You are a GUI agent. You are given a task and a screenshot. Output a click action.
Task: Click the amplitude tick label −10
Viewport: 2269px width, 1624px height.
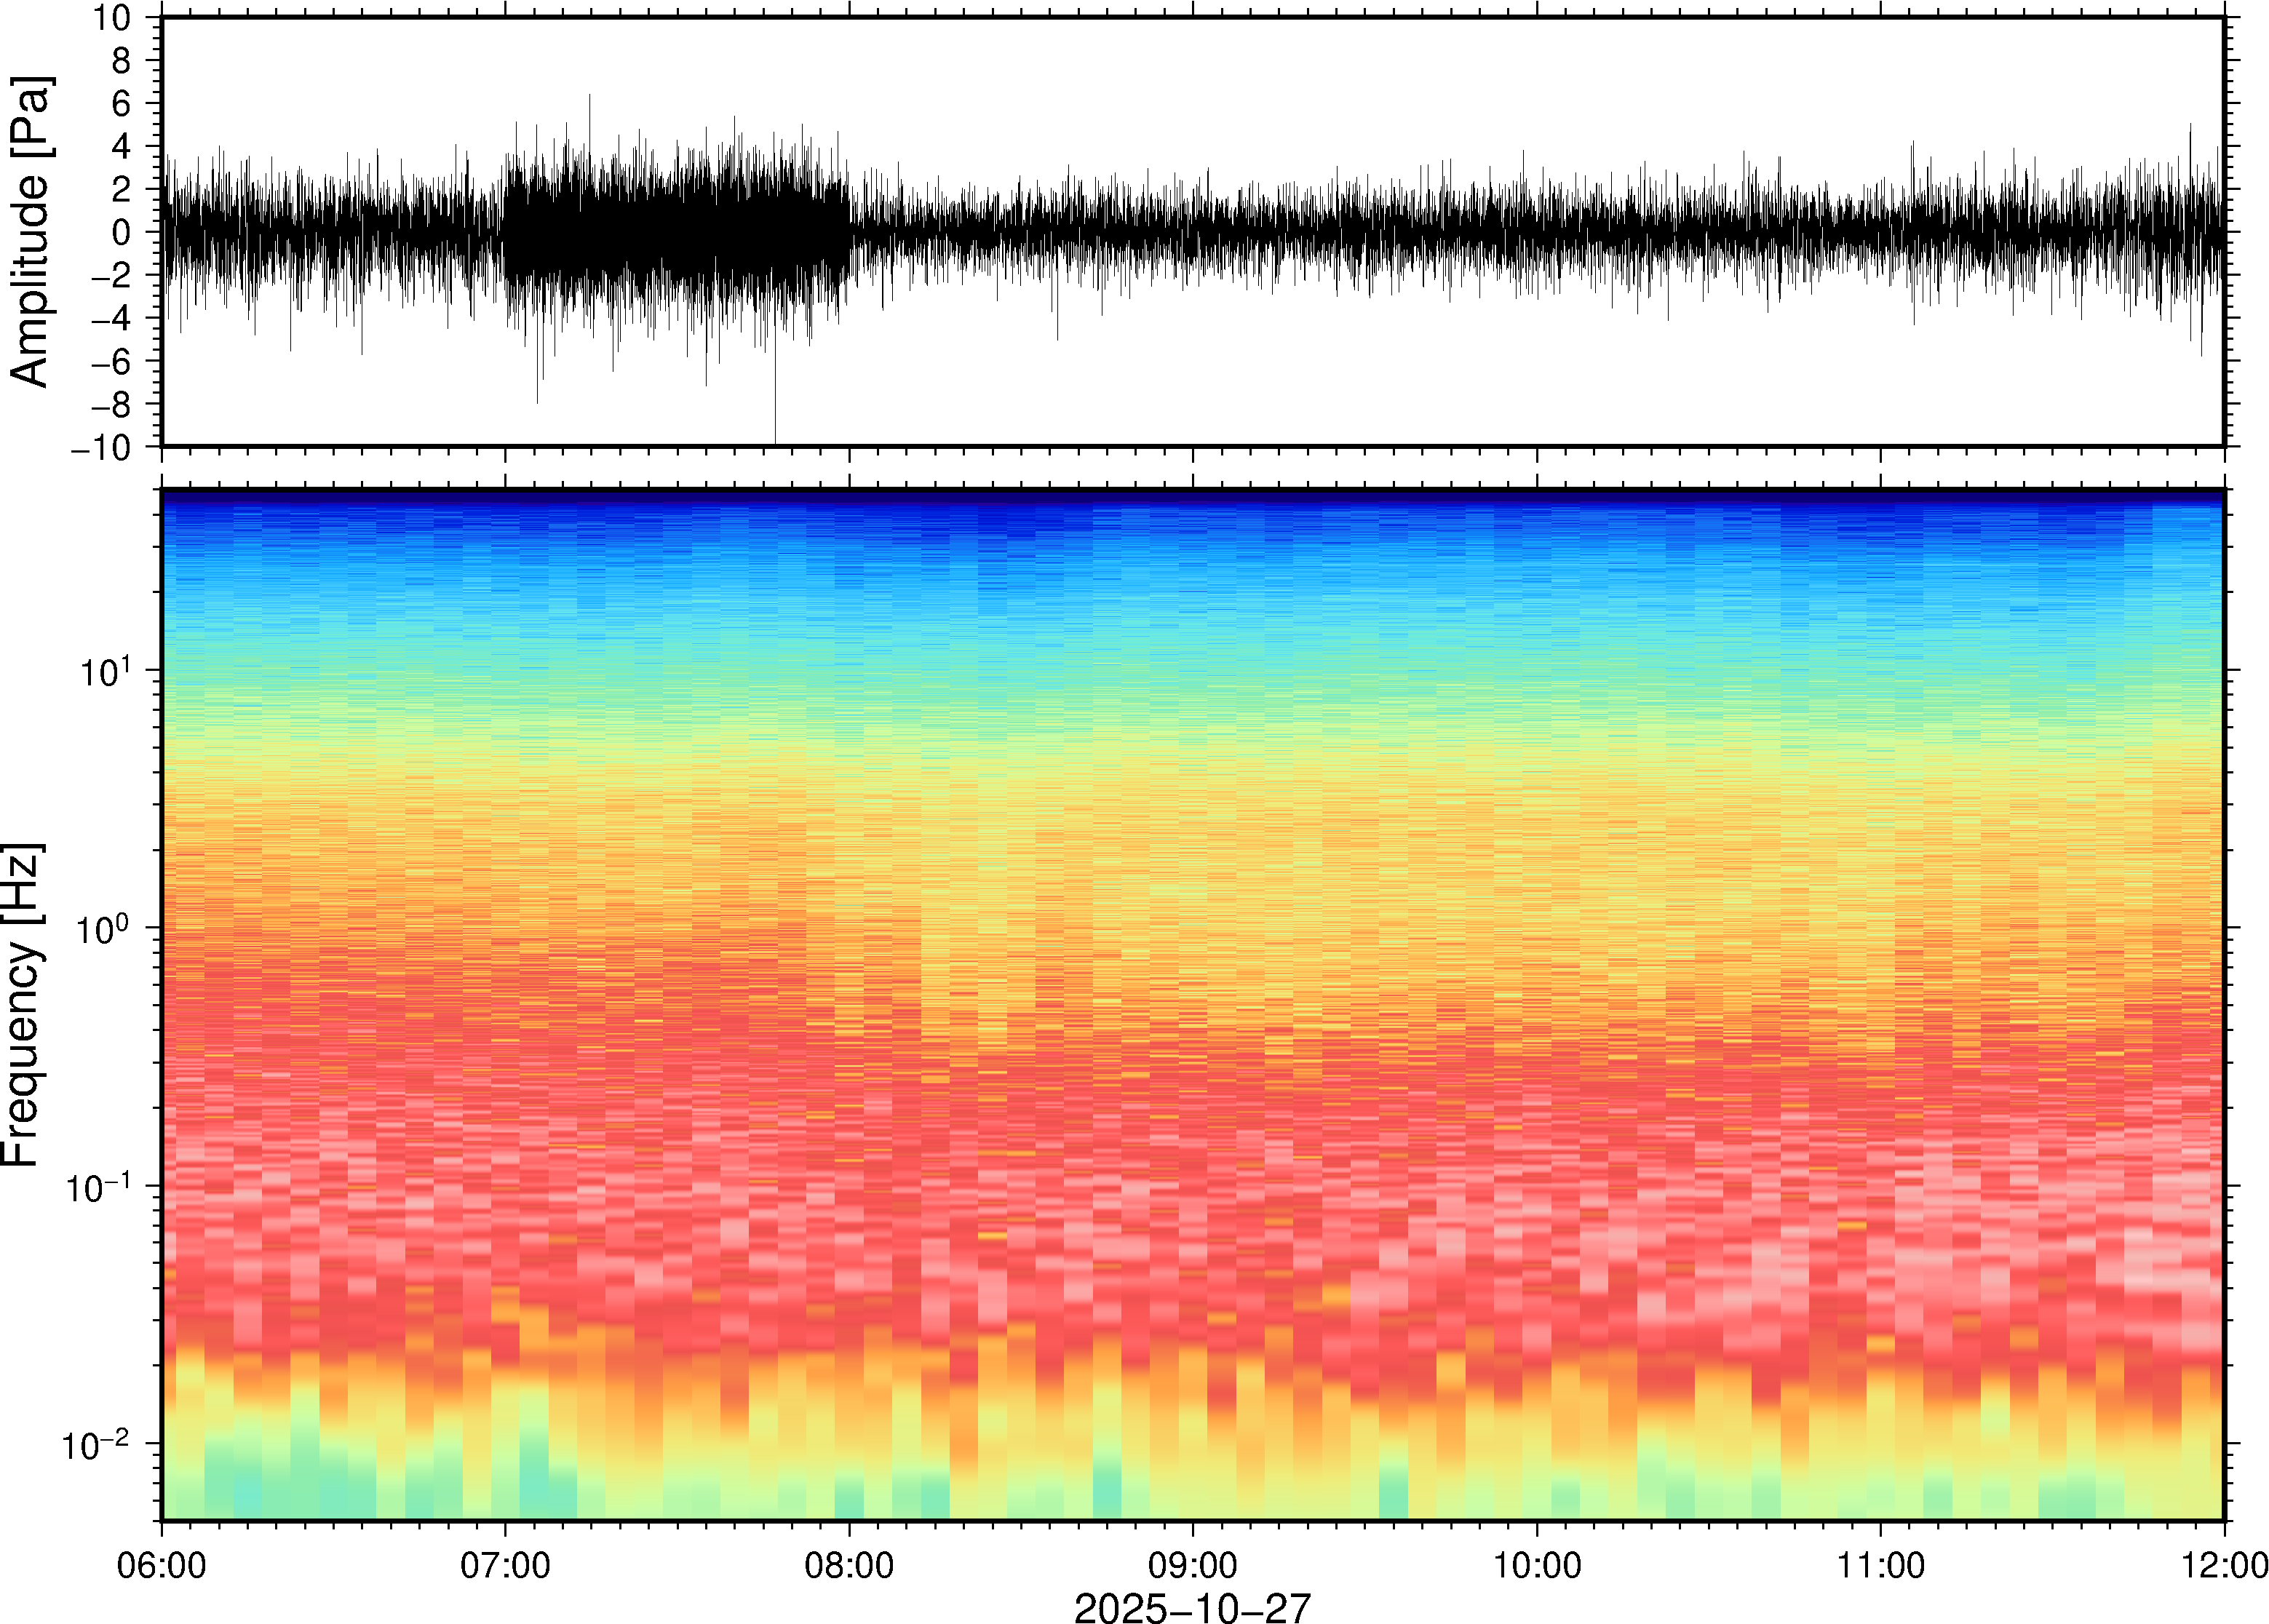coord(100,447)
